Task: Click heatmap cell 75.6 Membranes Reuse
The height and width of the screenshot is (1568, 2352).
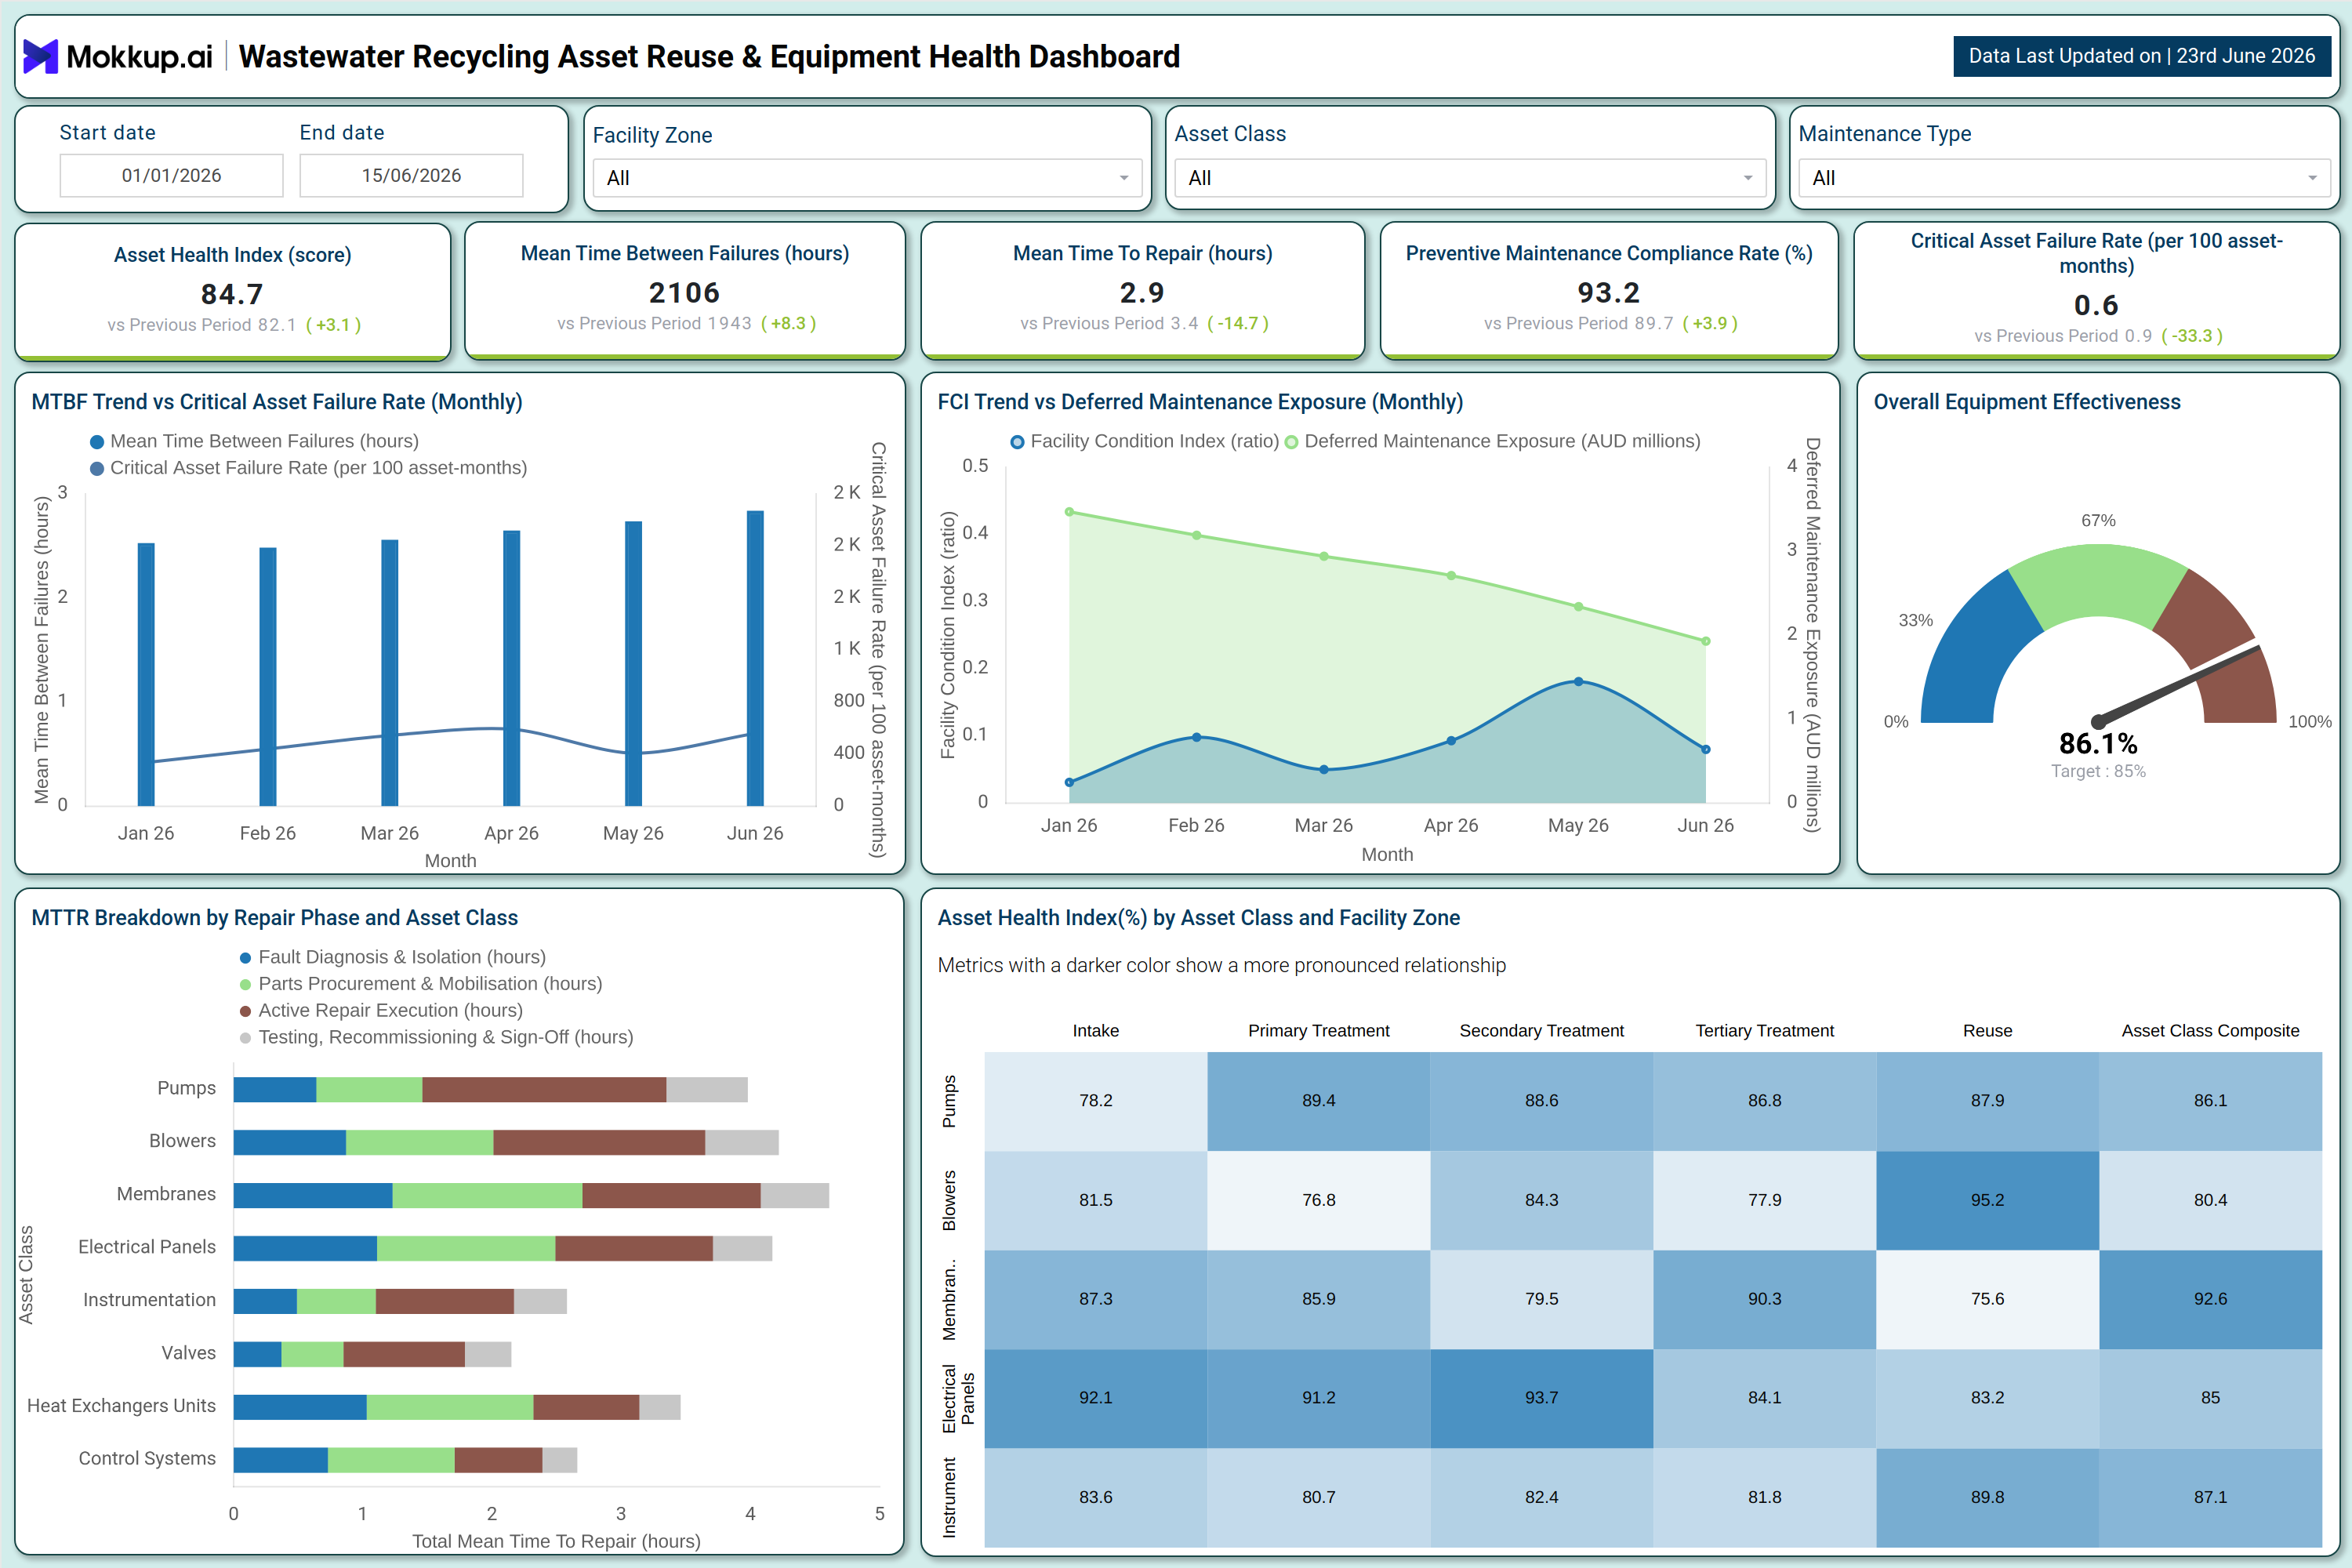Action: point(1988,1299)
